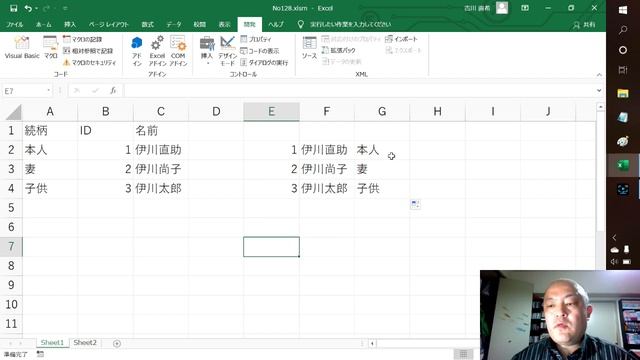The image size is (640, 360).
Task: Click 拡張パック (Expansion Packs)
Action: click(x=338, y=50)
